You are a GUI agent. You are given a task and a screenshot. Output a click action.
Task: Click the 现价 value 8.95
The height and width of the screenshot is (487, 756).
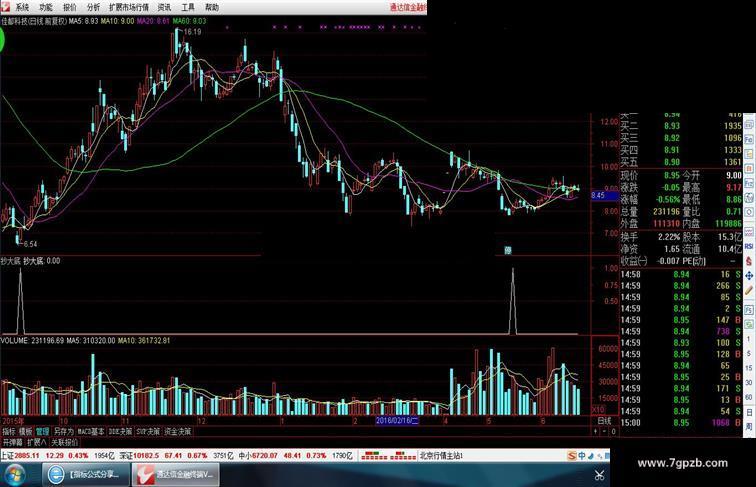(672, 176)
